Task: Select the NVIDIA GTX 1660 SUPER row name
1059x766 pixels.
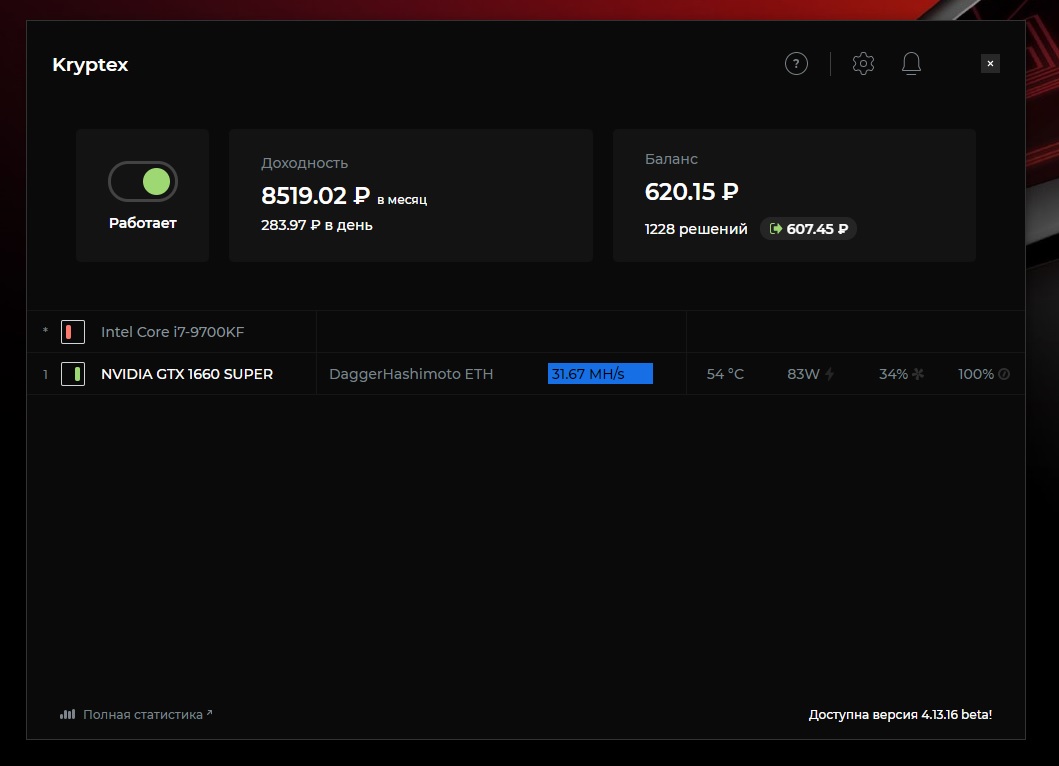Action: point(187,374)
